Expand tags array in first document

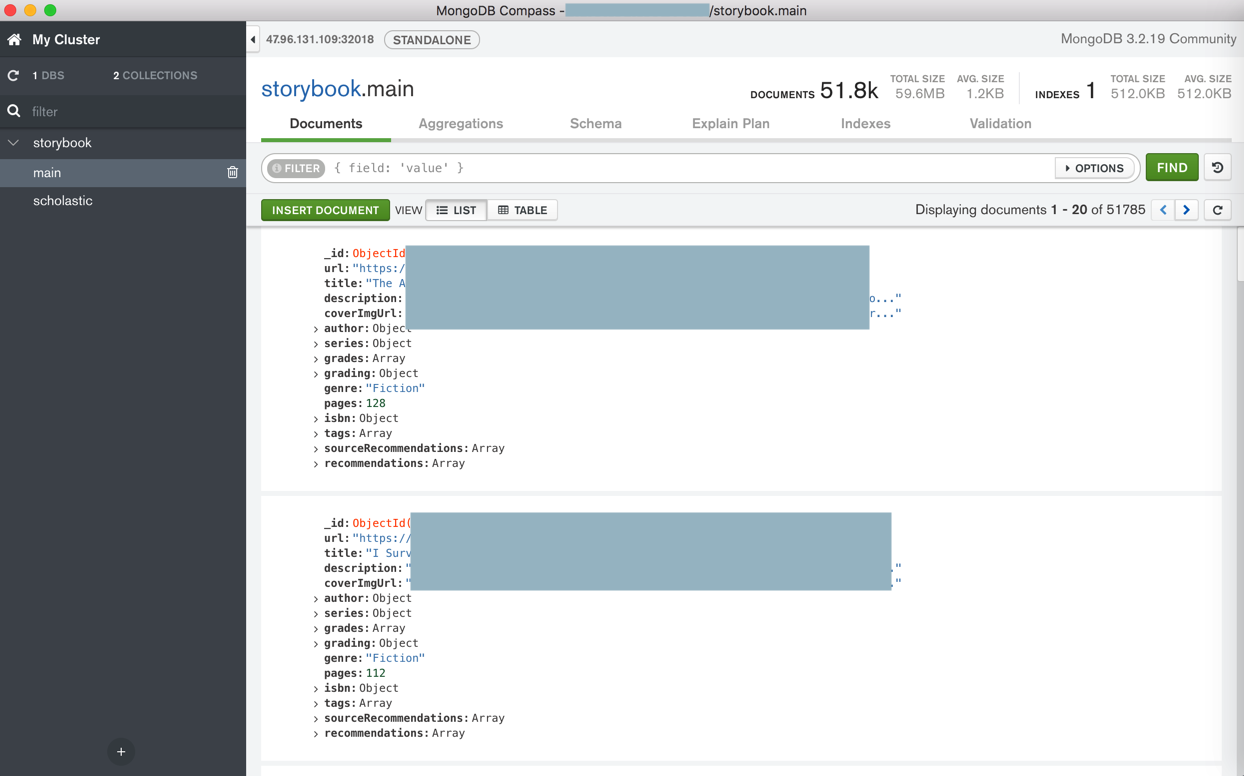click(316, 434)
